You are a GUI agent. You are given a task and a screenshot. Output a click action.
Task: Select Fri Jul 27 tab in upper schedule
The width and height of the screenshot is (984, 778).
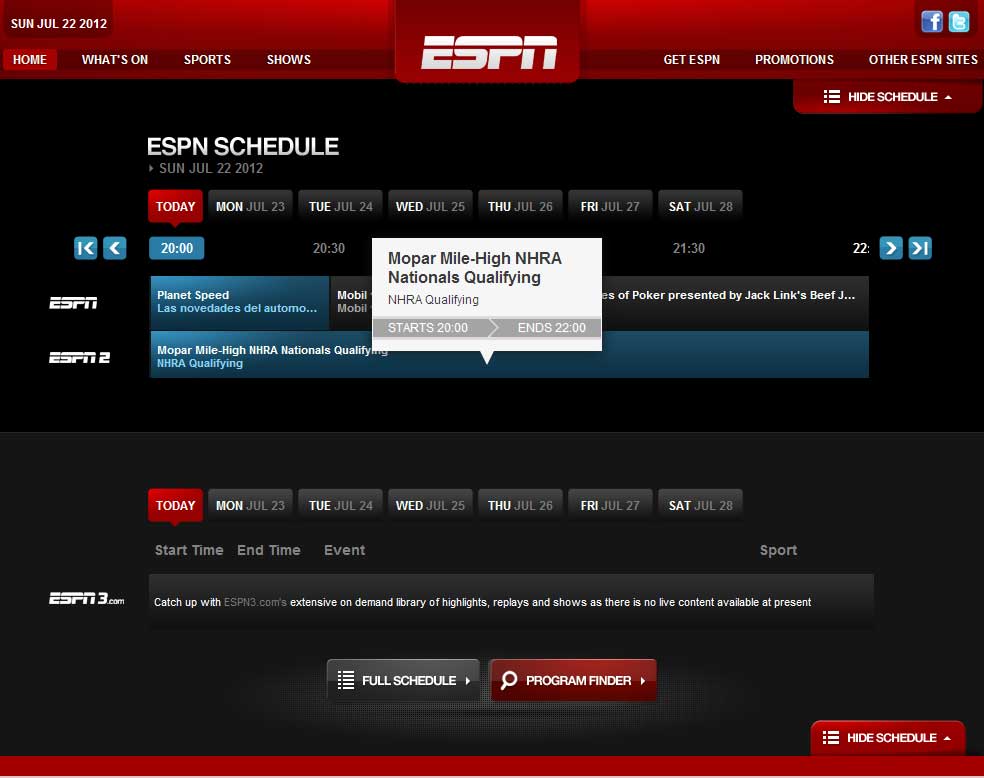tap(610, 206)
